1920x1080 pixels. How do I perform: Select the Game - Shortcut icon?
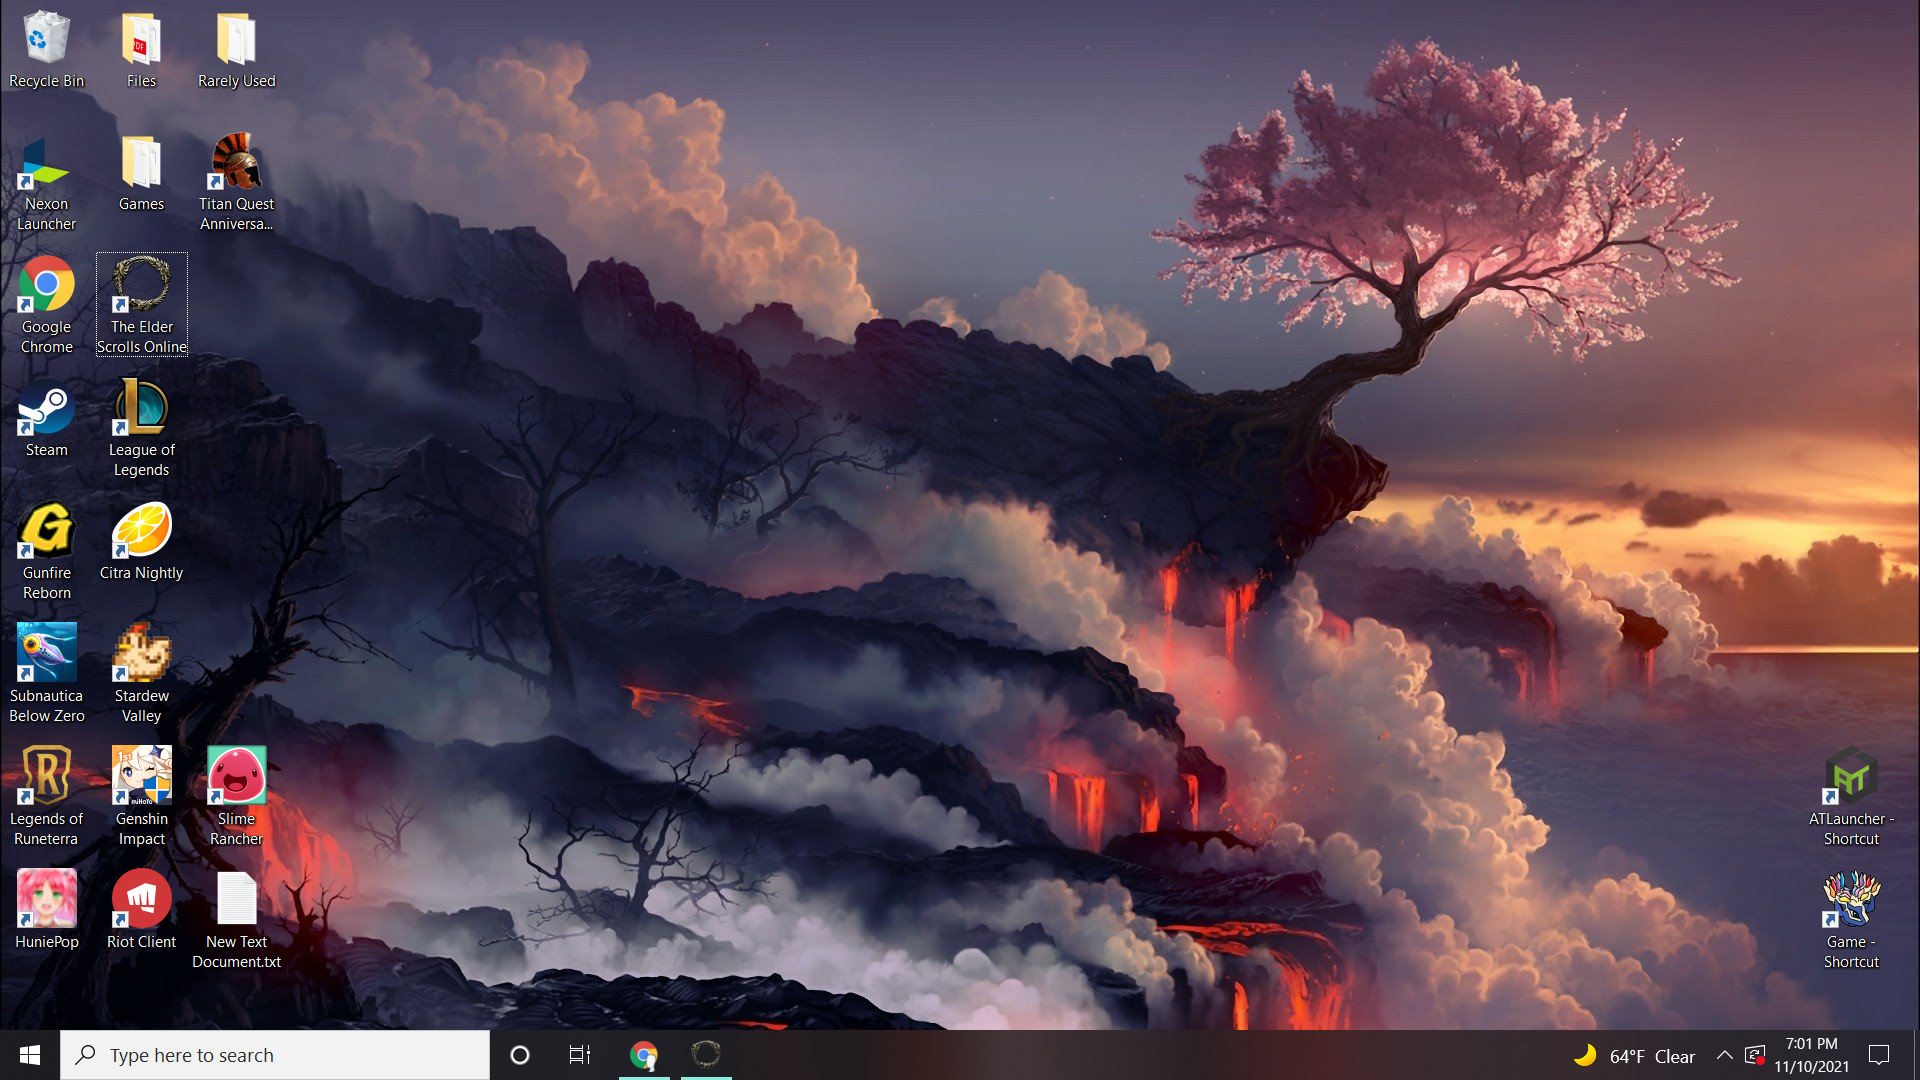[x=1851, y=920]
